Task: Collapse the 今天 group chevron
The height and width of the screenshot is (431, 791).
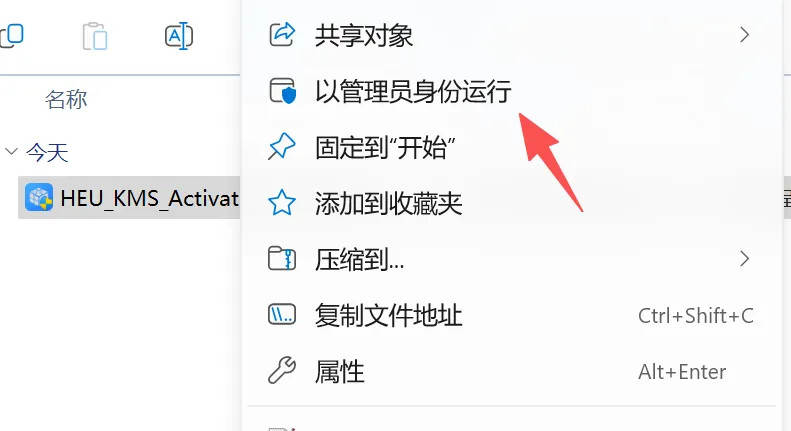Action: [11, 151]
